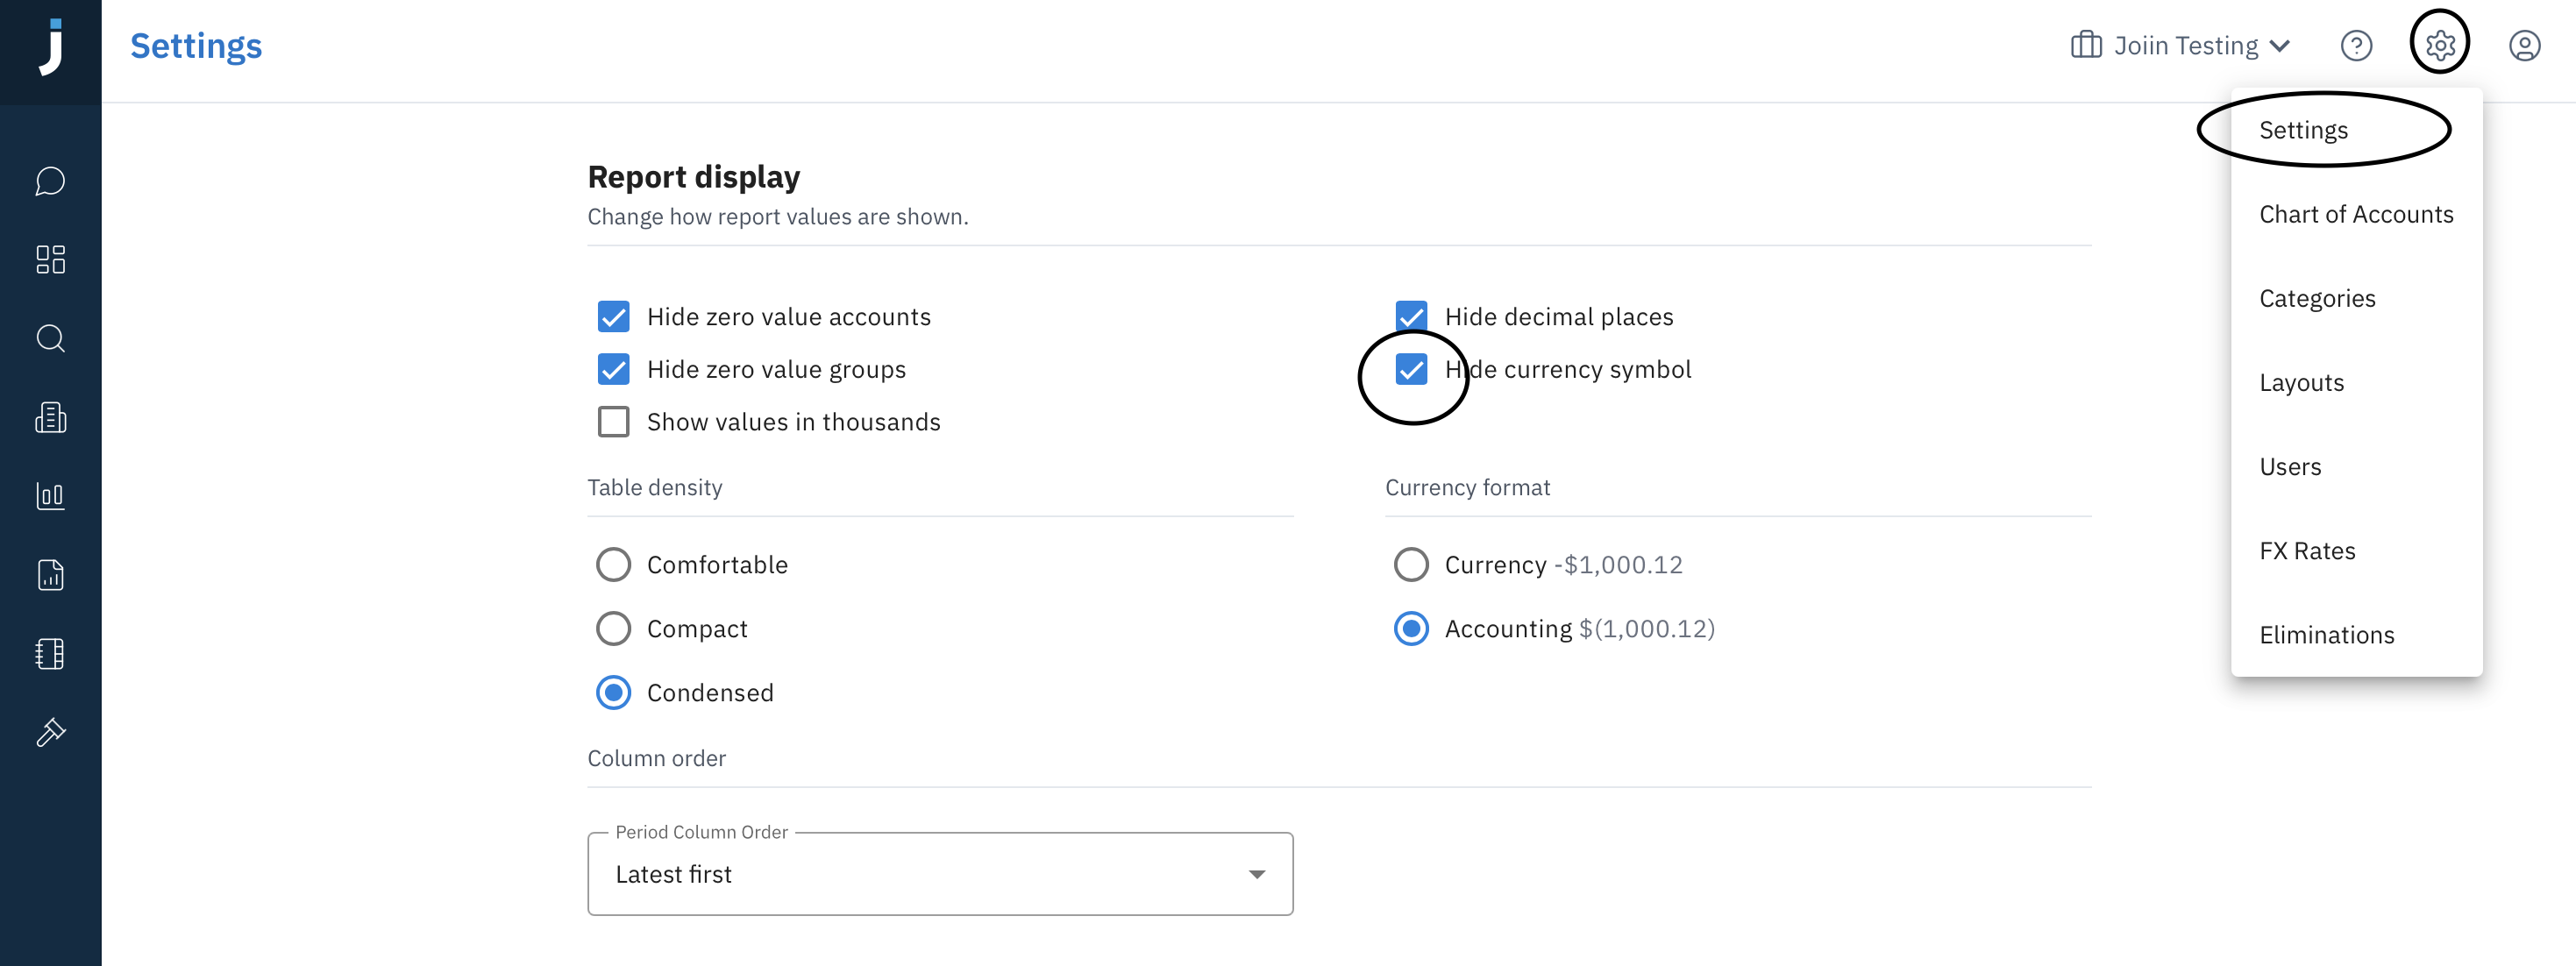Open the Period Column Order dropdown
Viewport: 2576px width, 966px height.
[x=939, y=874]
